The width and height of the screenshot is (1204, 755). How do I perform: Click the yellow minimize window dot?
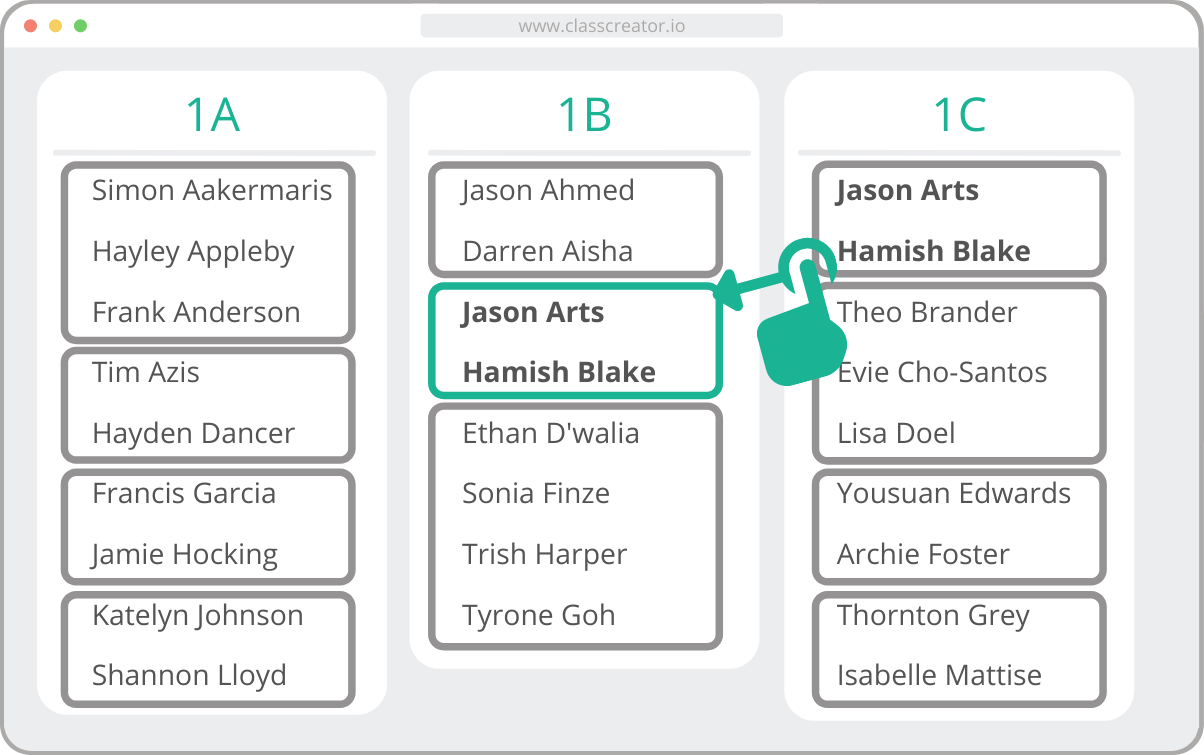55,25
